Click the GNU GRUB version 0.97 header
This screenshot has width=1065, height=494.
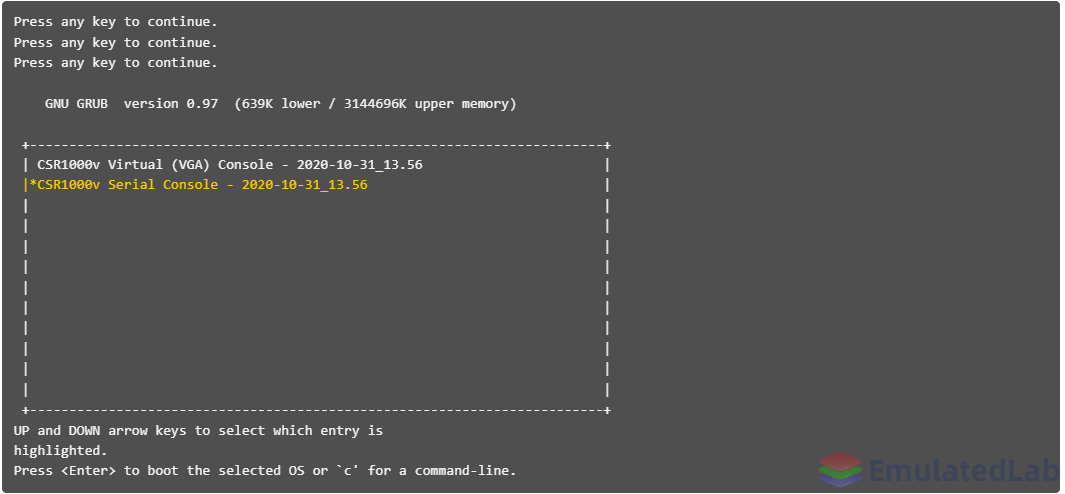click(132, 104)
